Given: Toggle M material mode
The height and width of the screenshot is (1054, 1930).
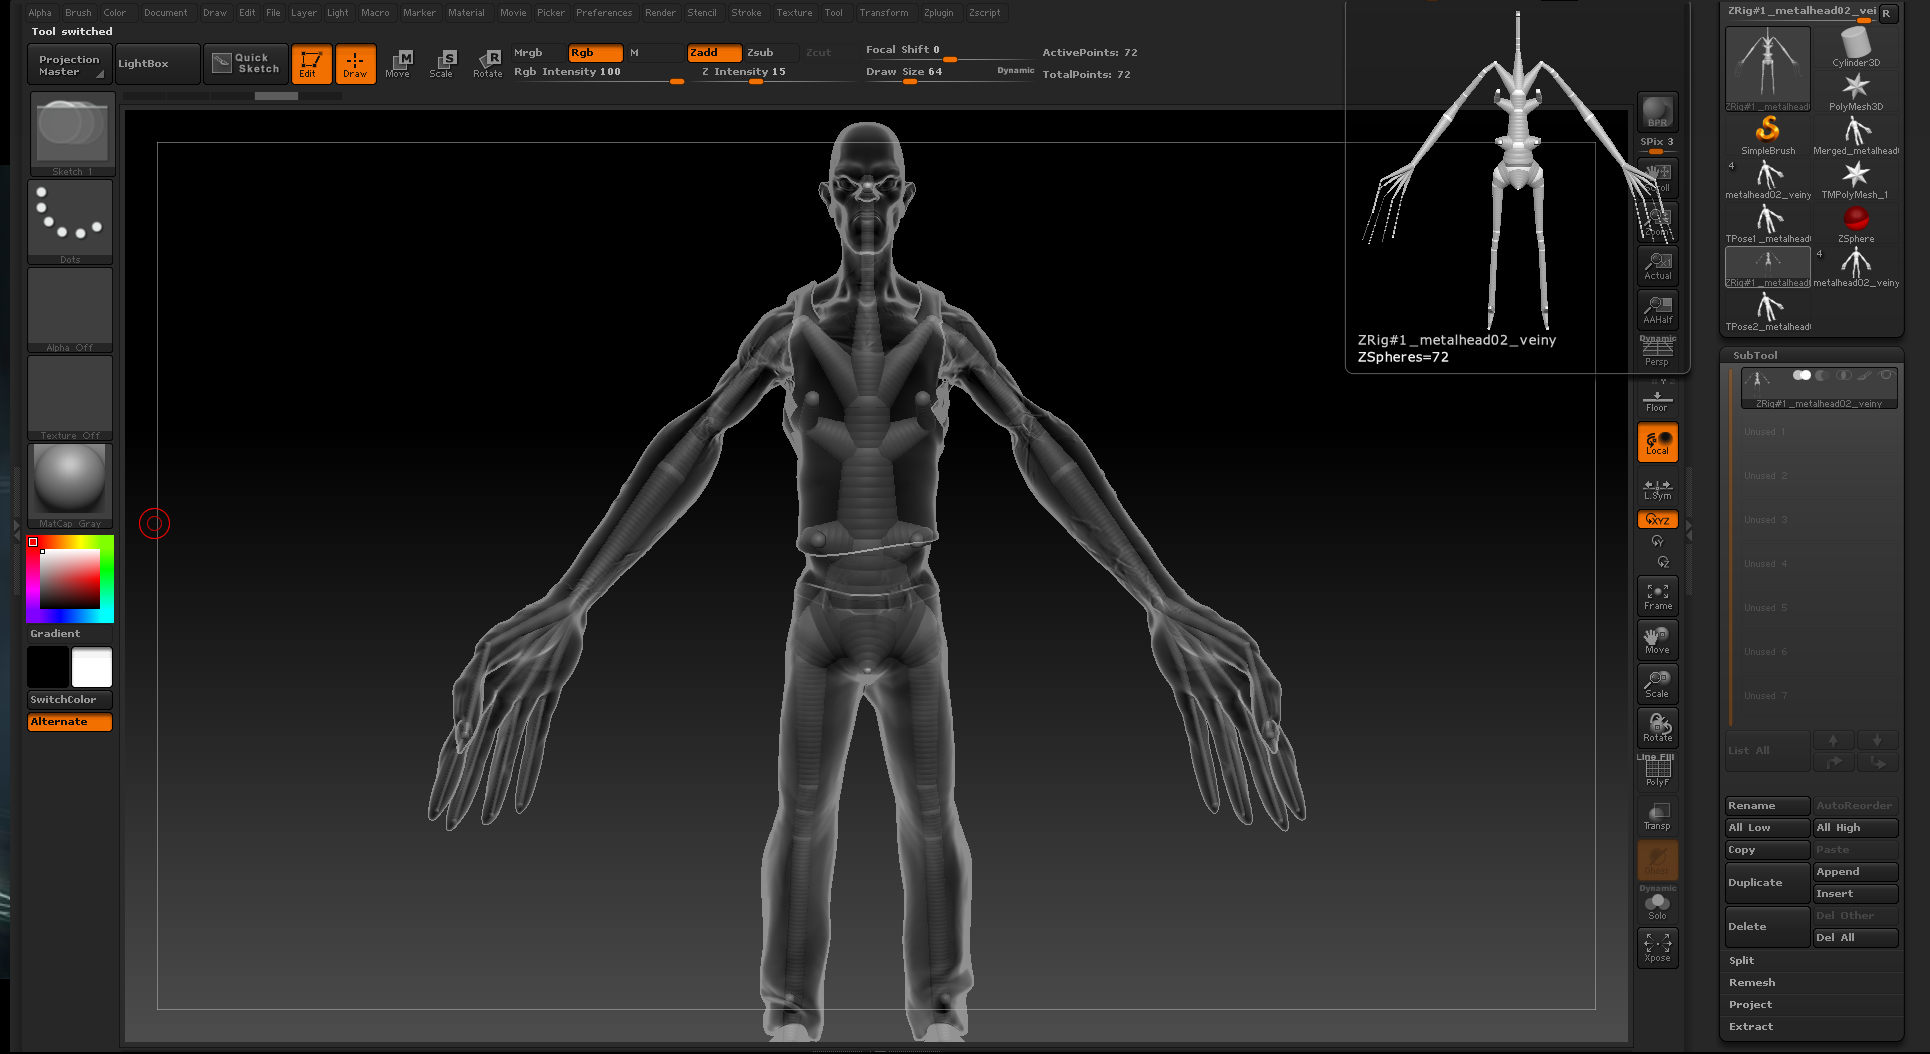Looking at the screenshot, I should click(x=653, y=53).
